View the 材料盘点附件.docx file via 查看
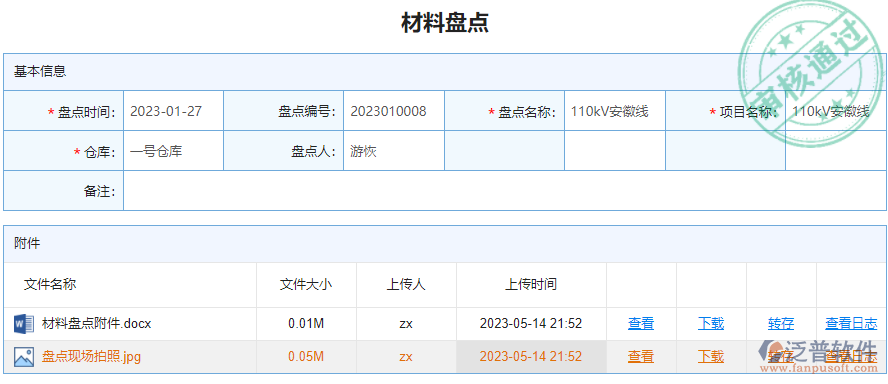The width and height of the screenshot is (888, 384). click(641, 324)
